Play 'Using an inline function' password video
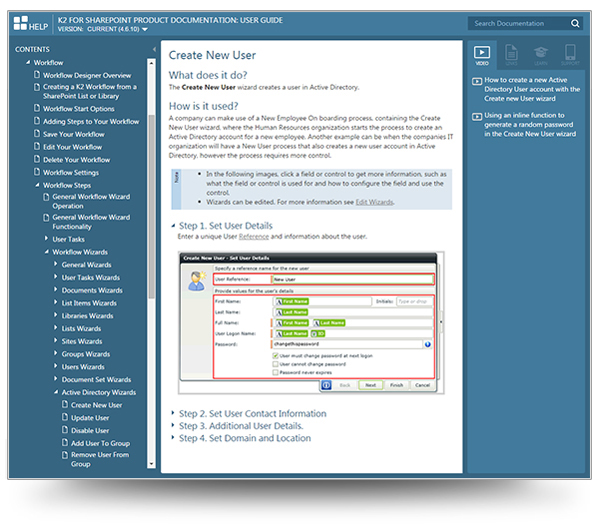The image size is (599, 524). point(530,125)
